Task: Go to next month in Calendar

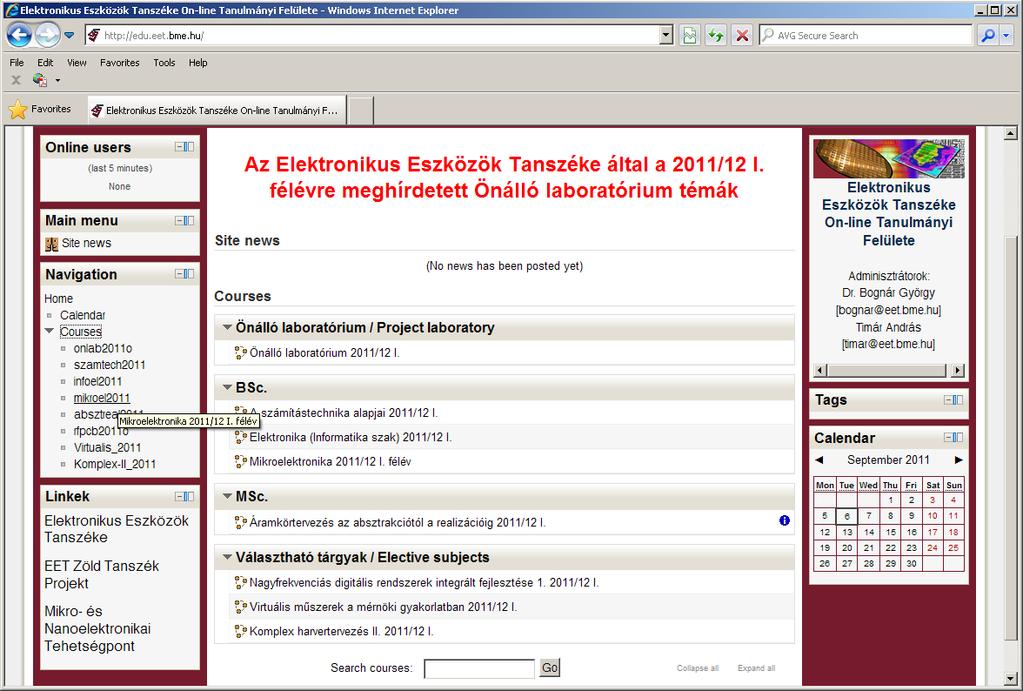Action: coord(958,460)
